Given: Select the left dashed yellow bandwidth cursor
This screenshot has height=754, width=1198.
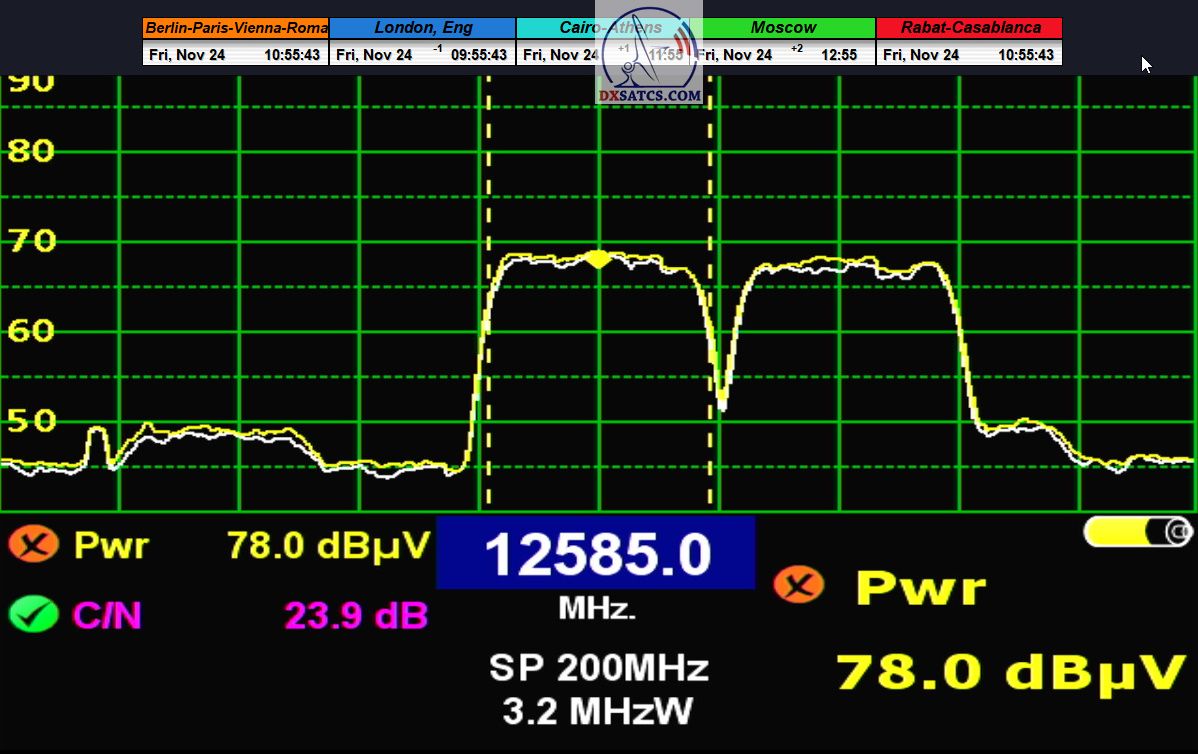Looking at the screenshot, I should 488,300.
